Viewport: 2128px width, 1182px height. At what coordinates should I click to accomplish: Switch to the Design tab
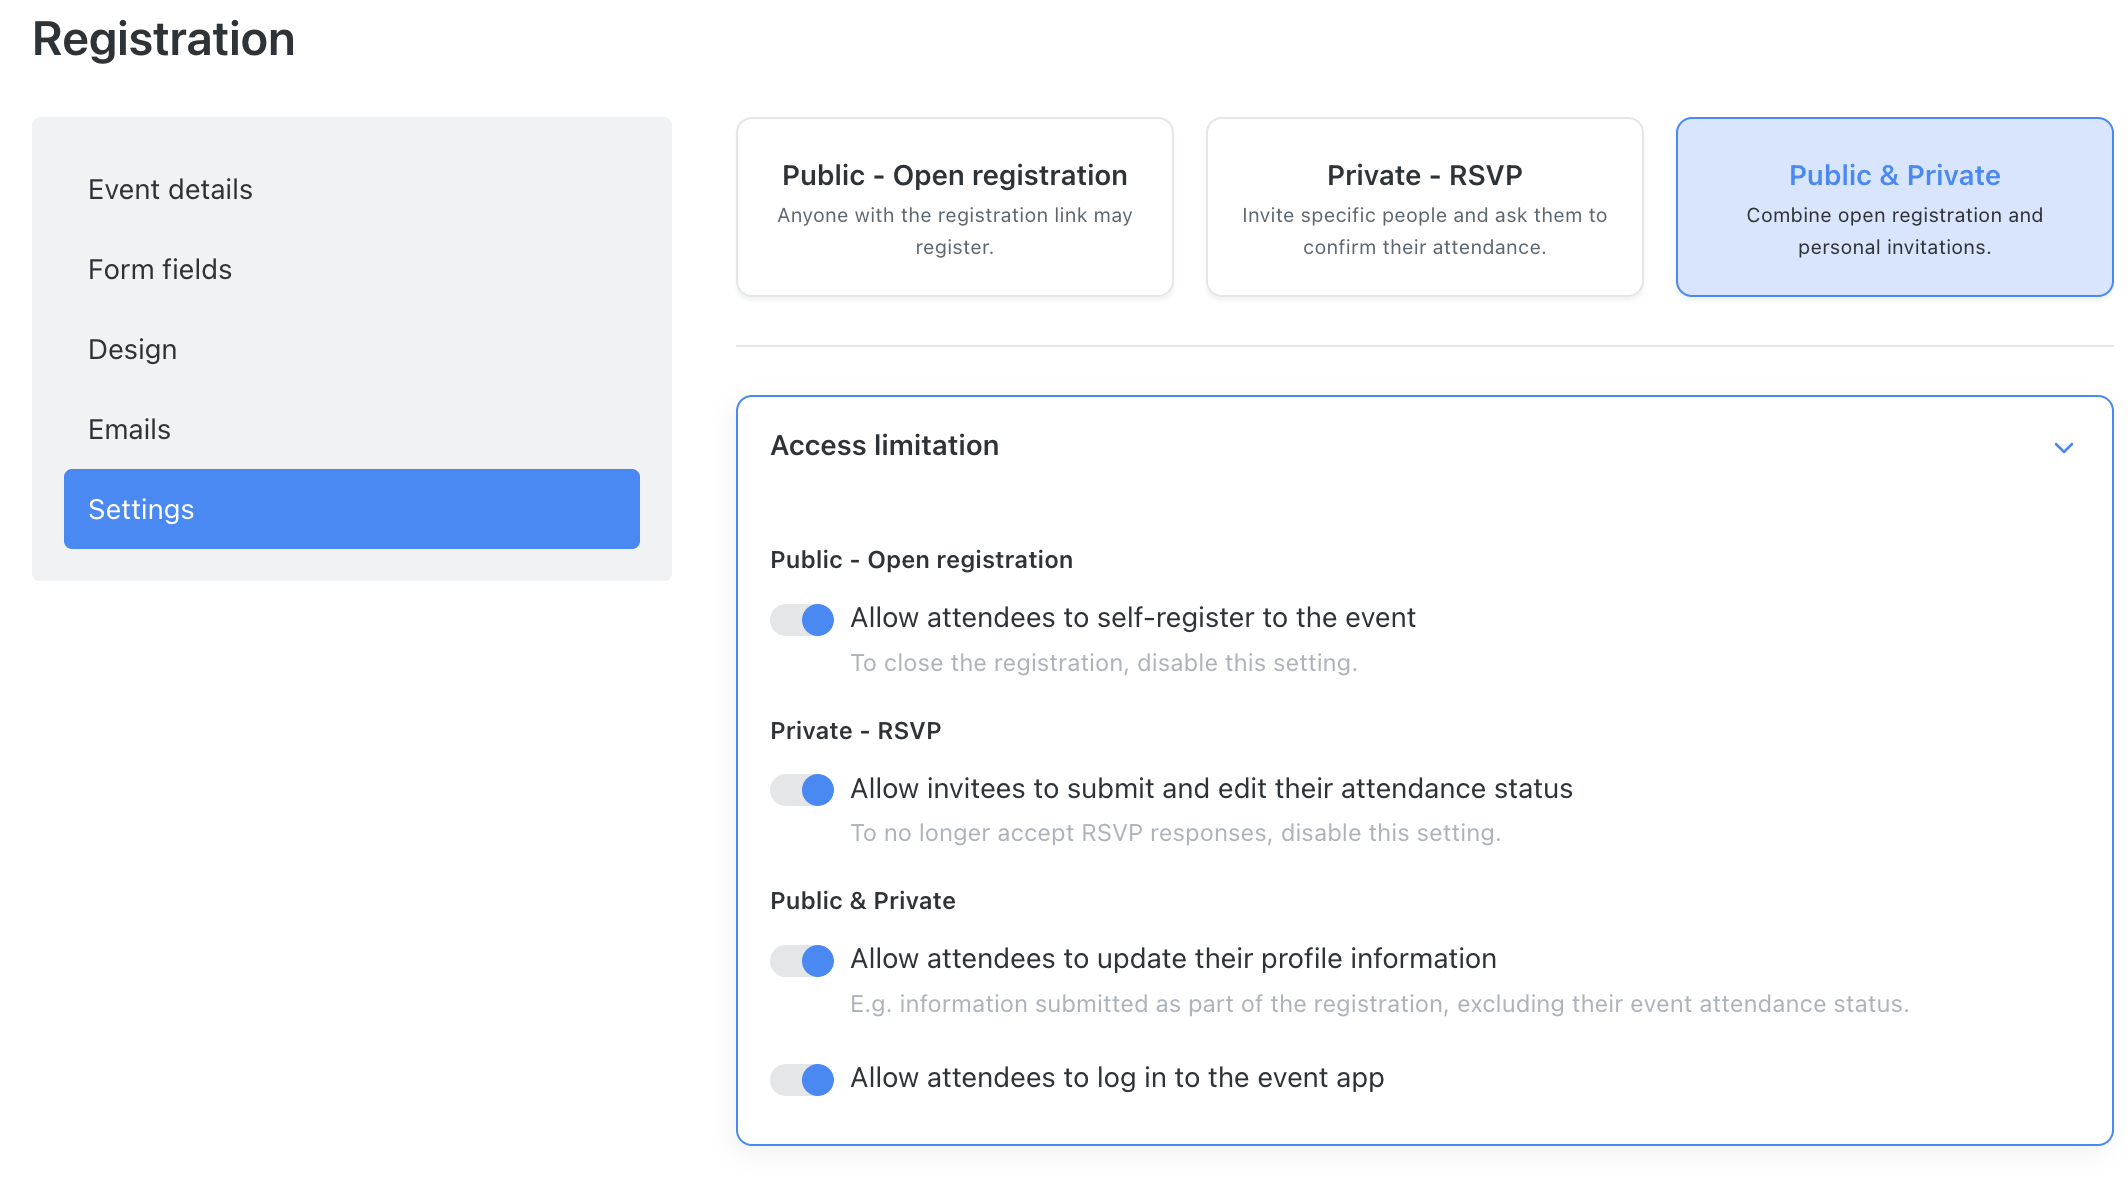pyautogui.click(x=132, y=349)
